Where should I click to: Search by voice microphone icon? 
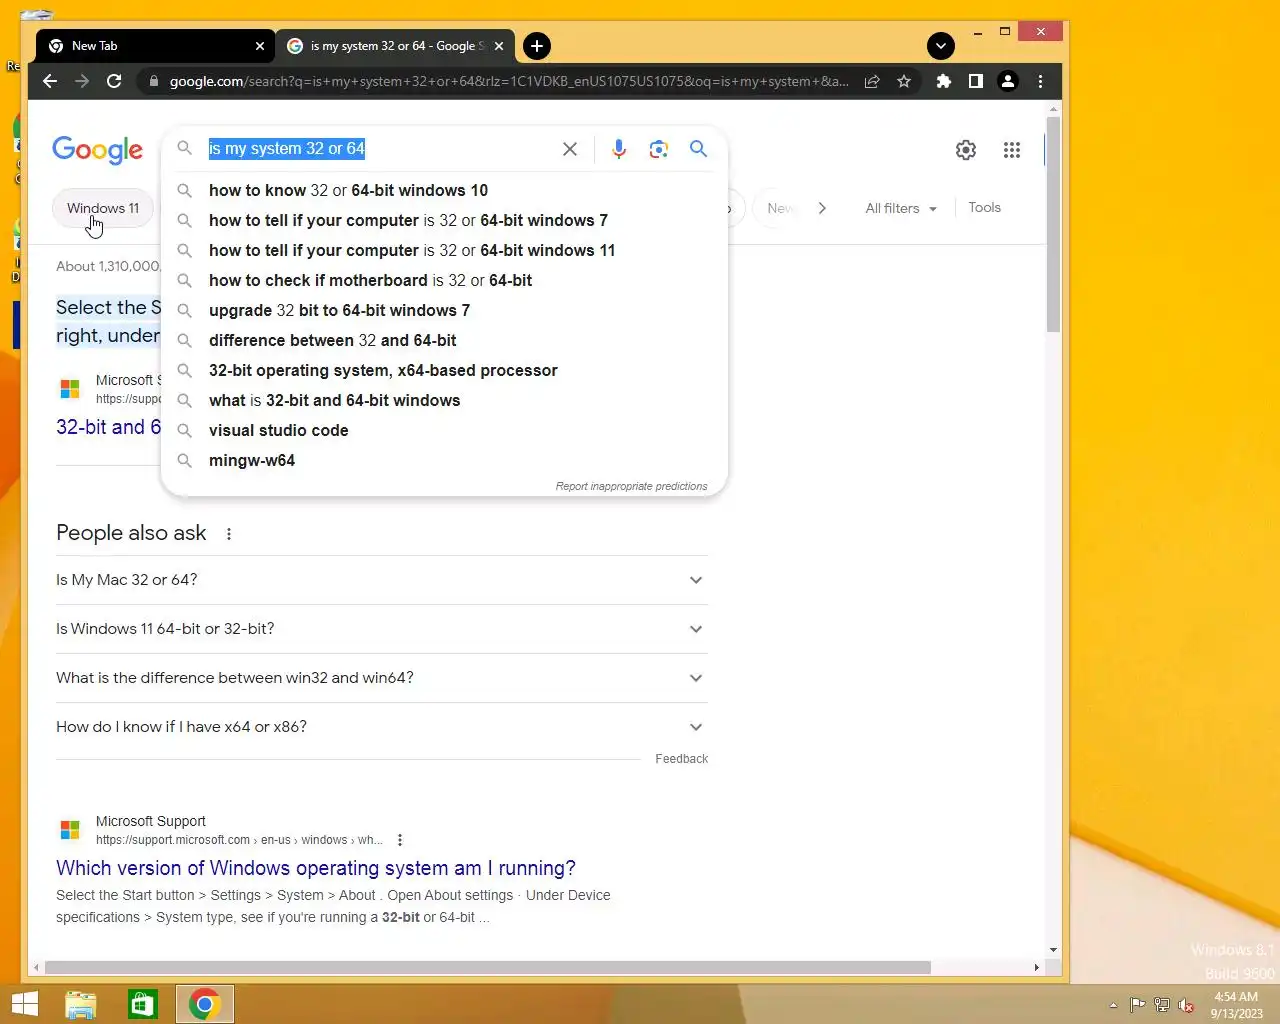619,149
